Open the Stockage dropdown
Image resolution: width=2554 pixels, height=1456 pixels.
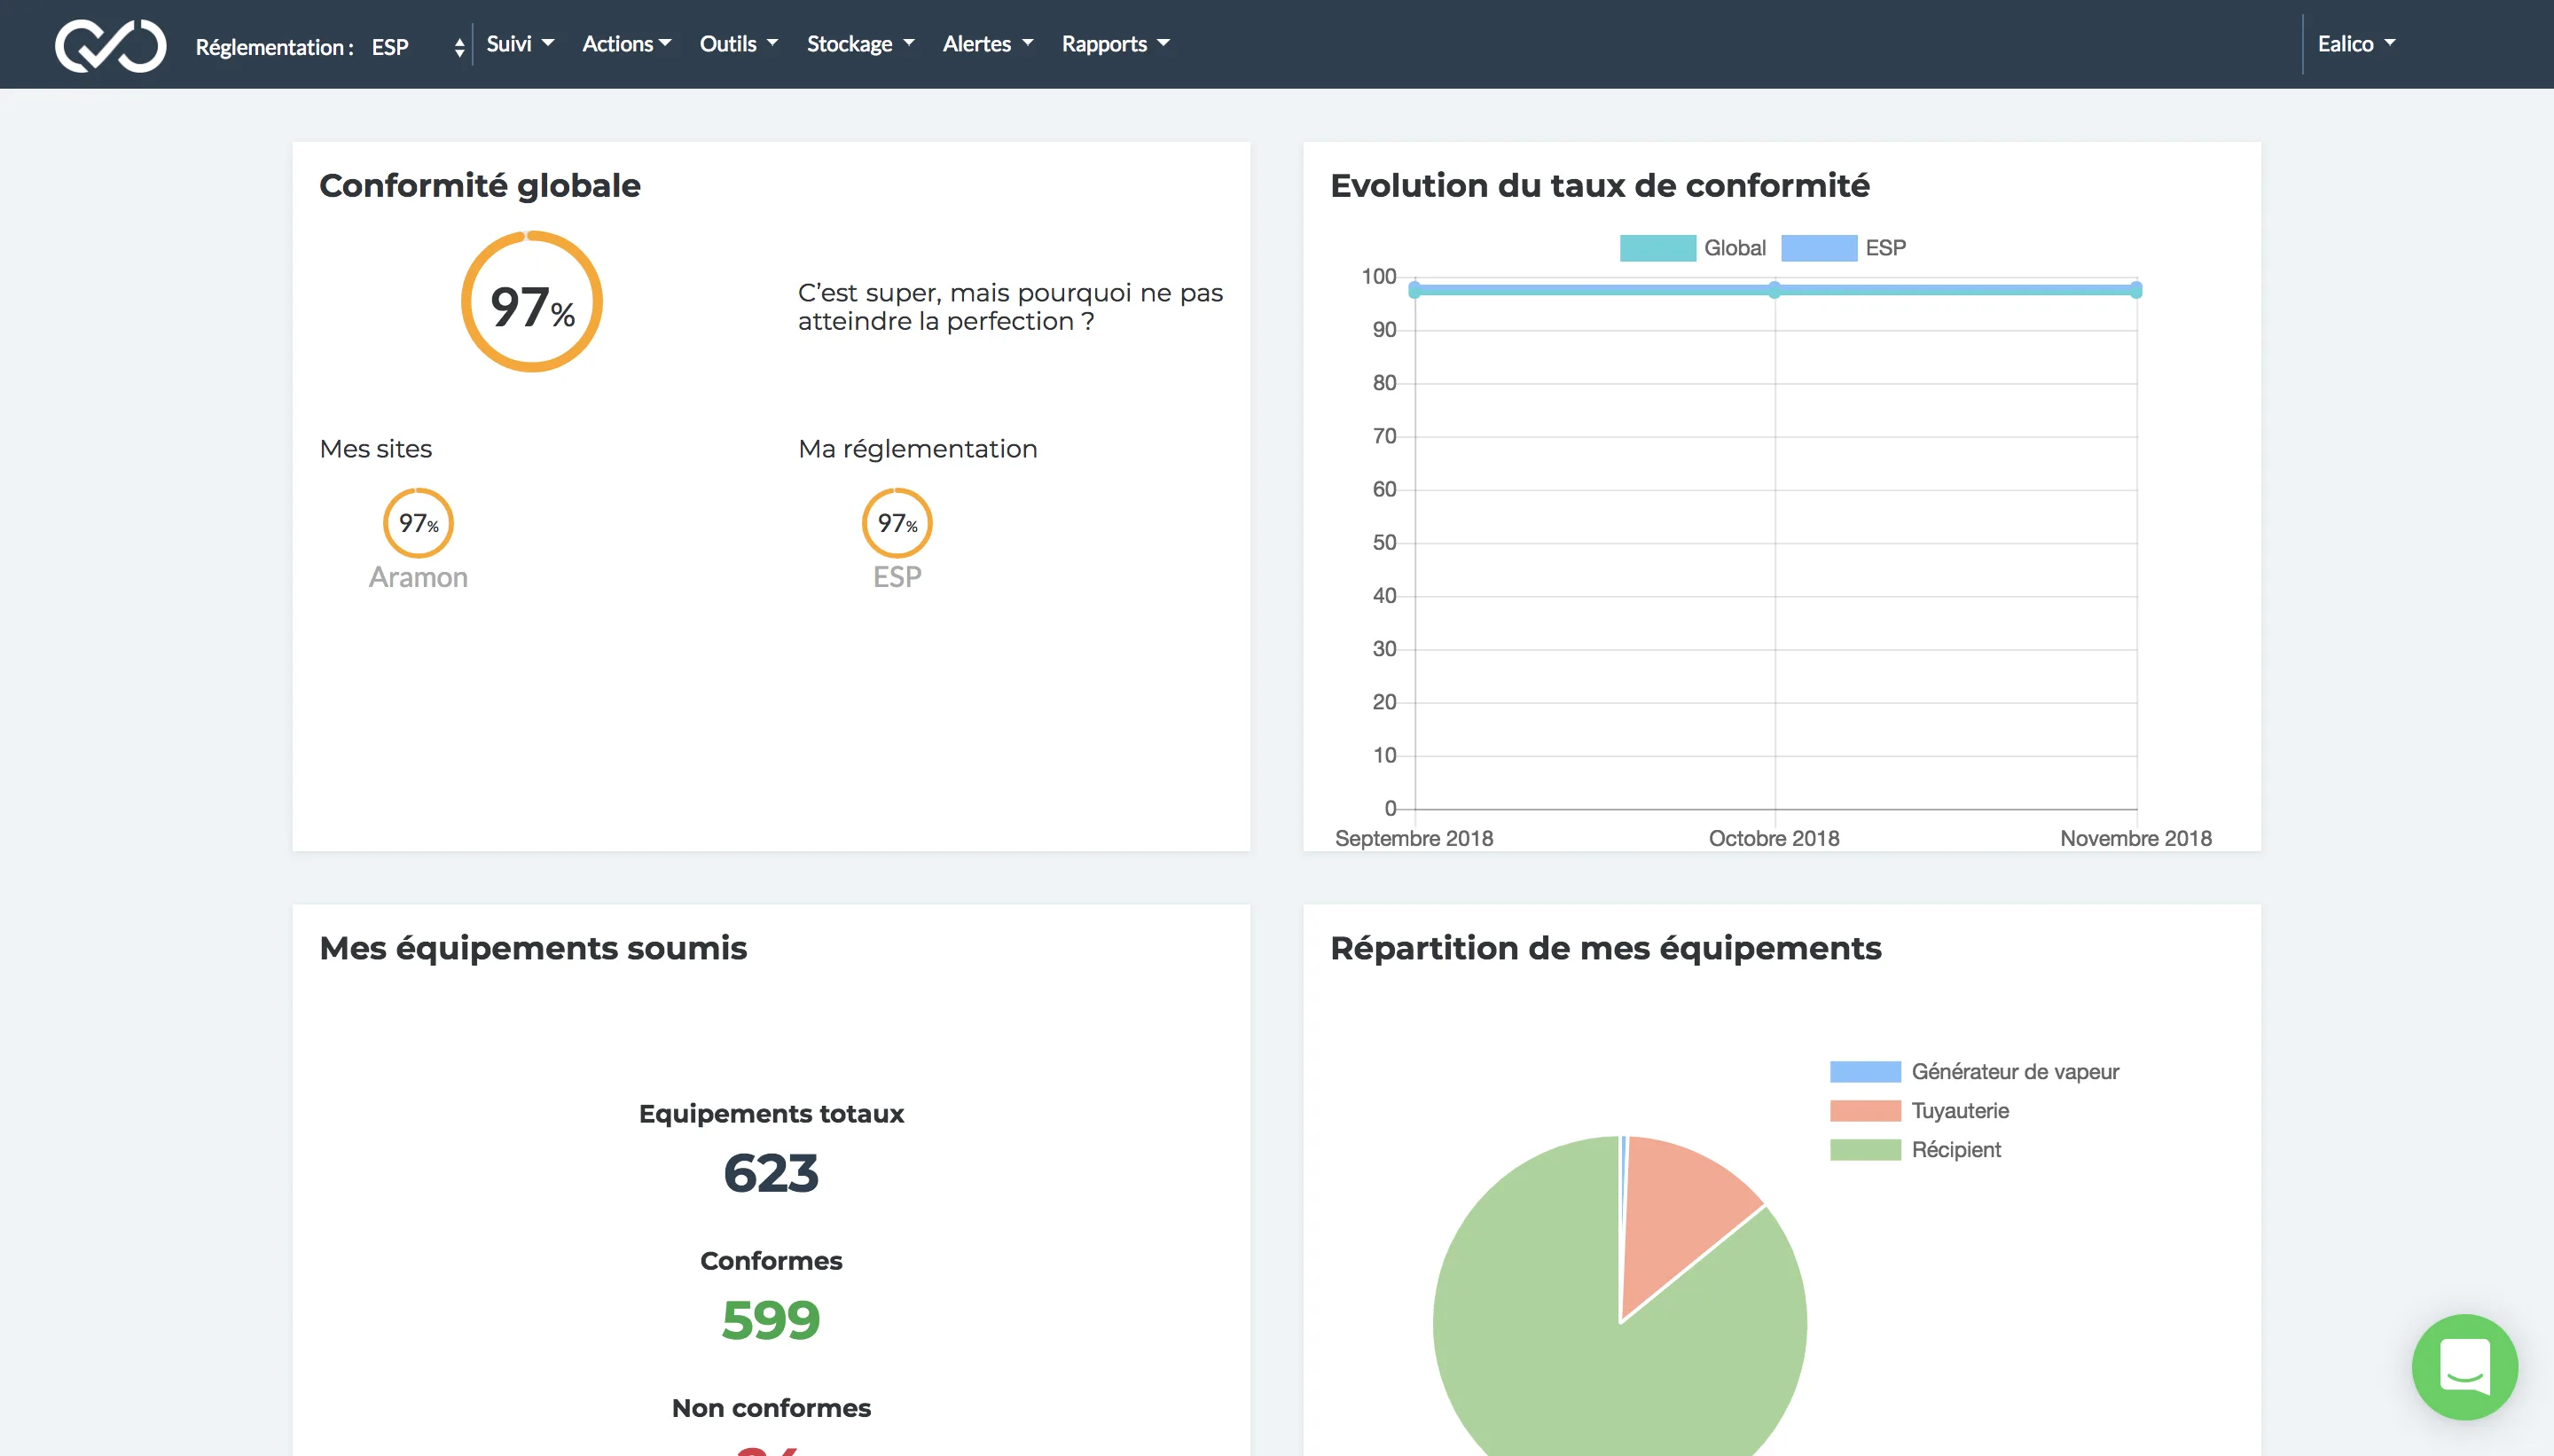pyautogui.click(x=860, y=44)
